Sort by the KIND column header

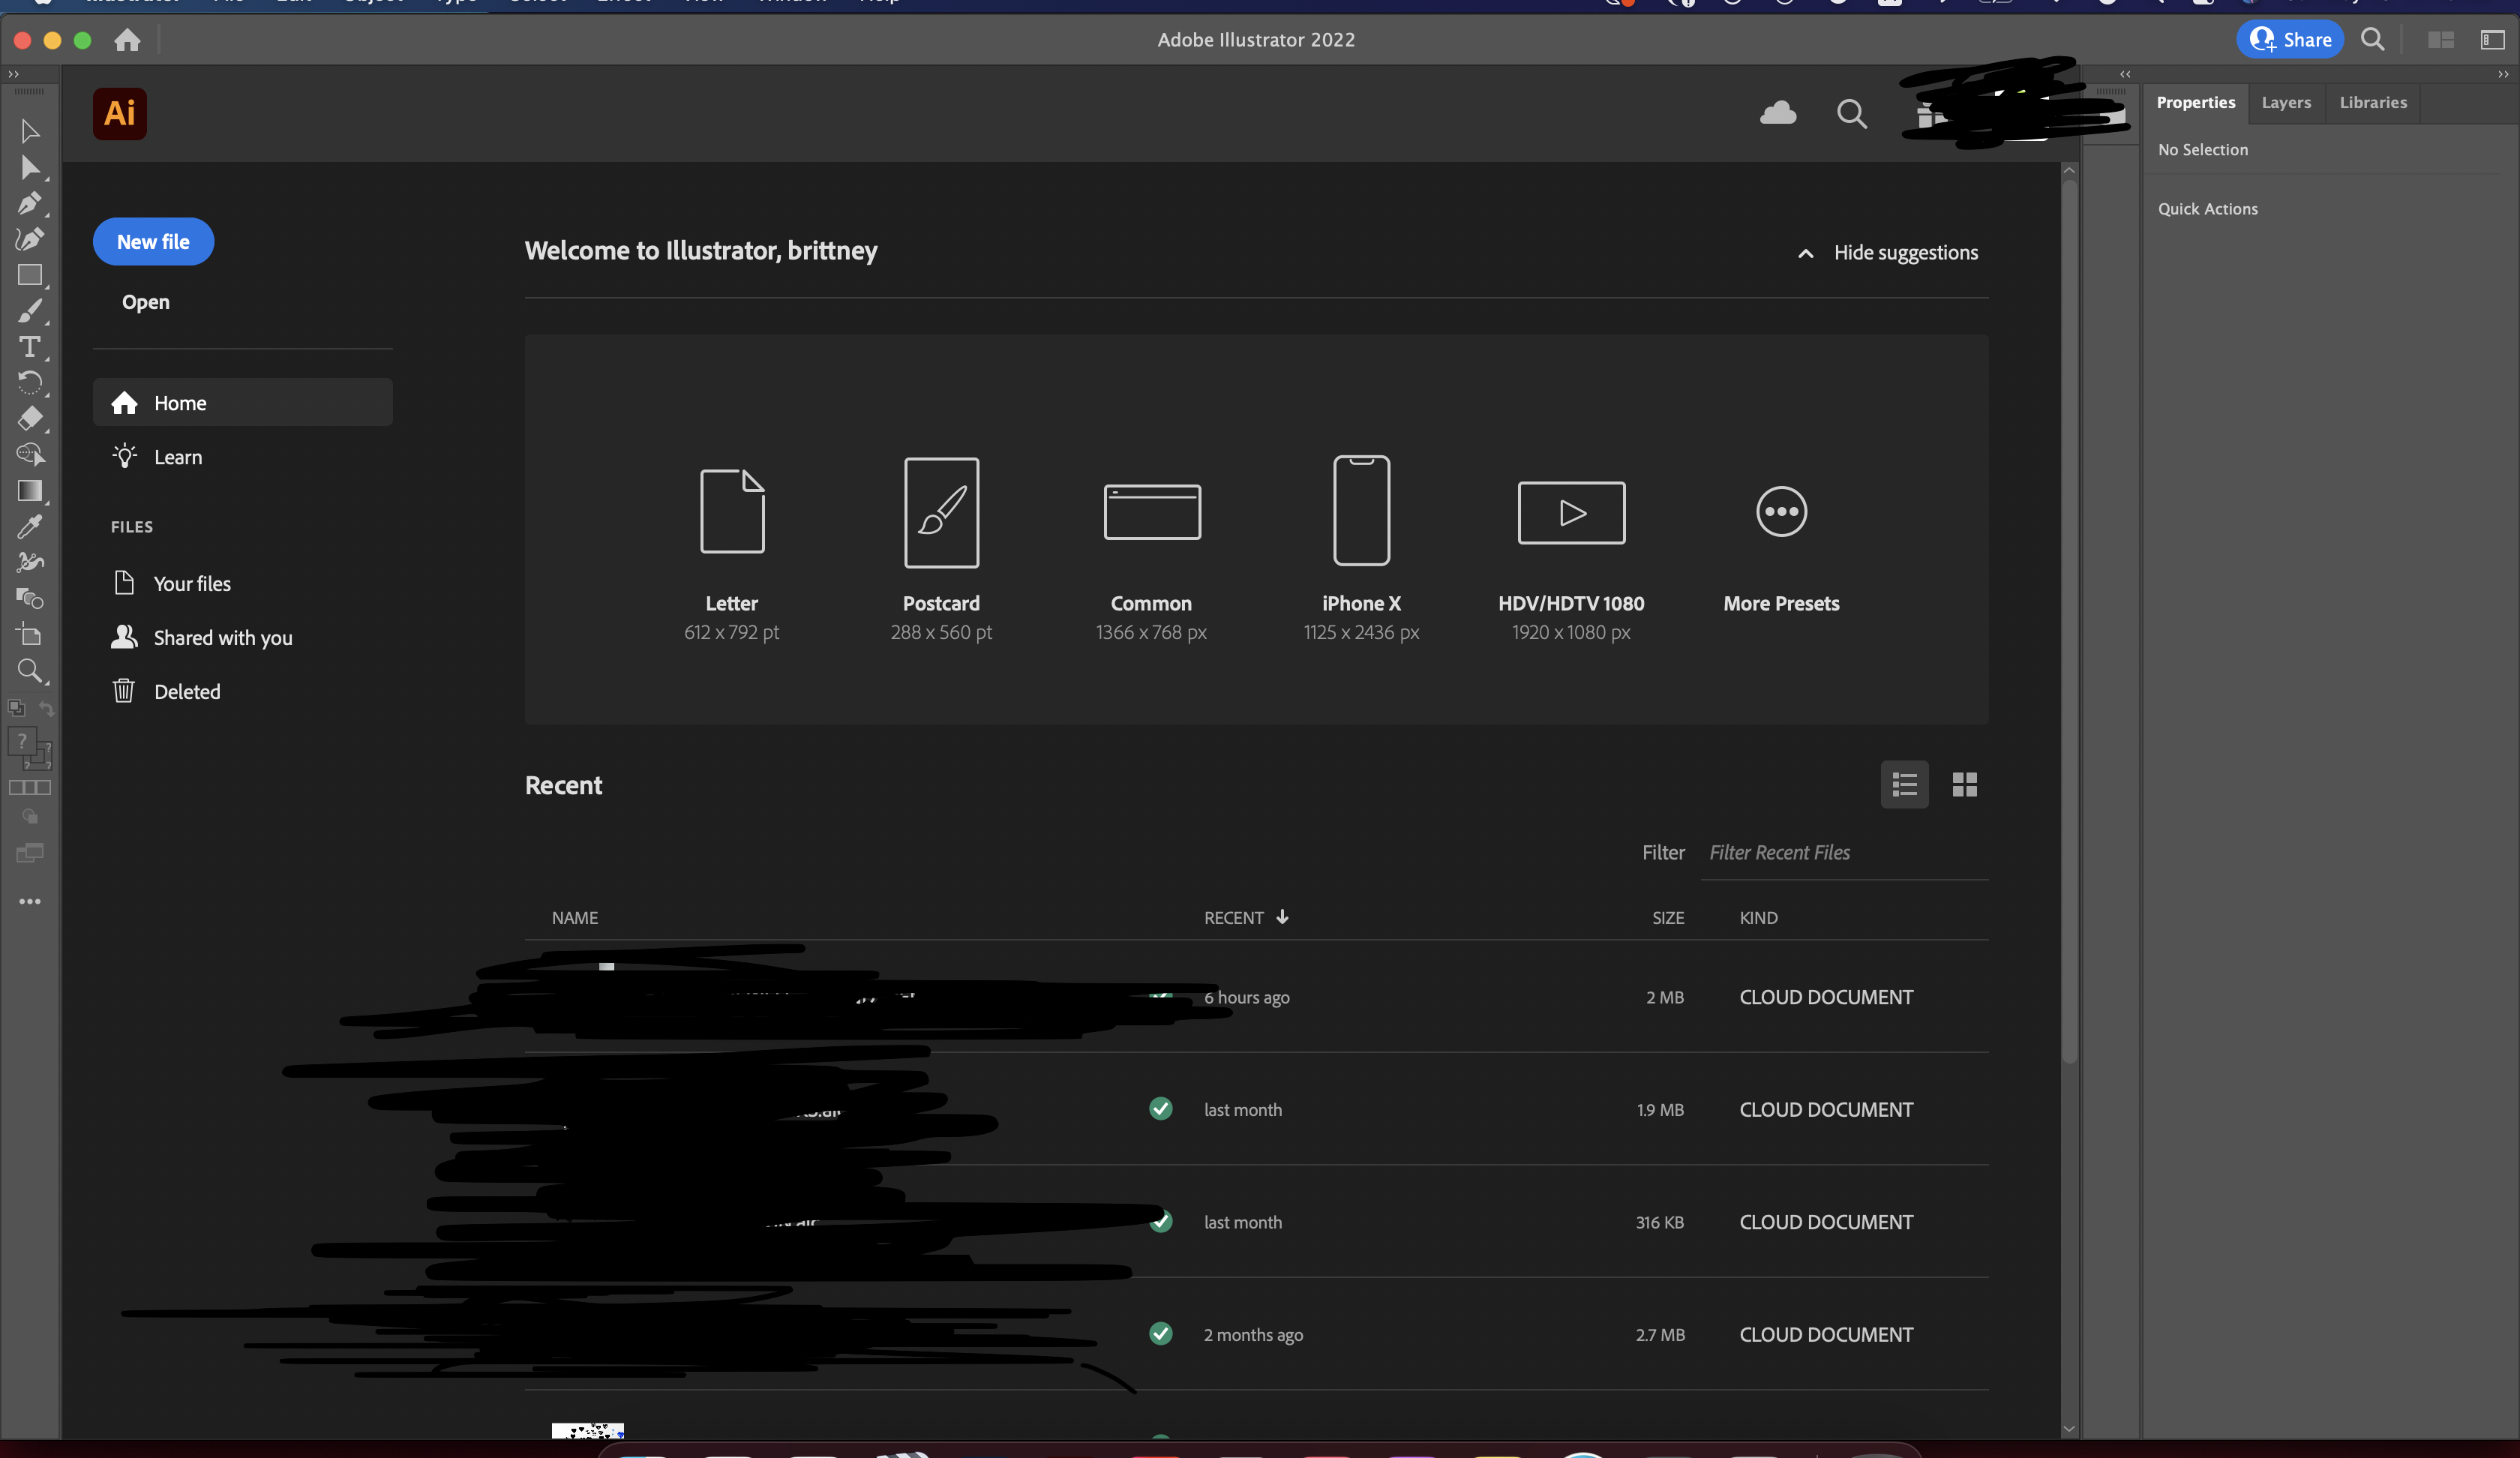pos(1758,918)
